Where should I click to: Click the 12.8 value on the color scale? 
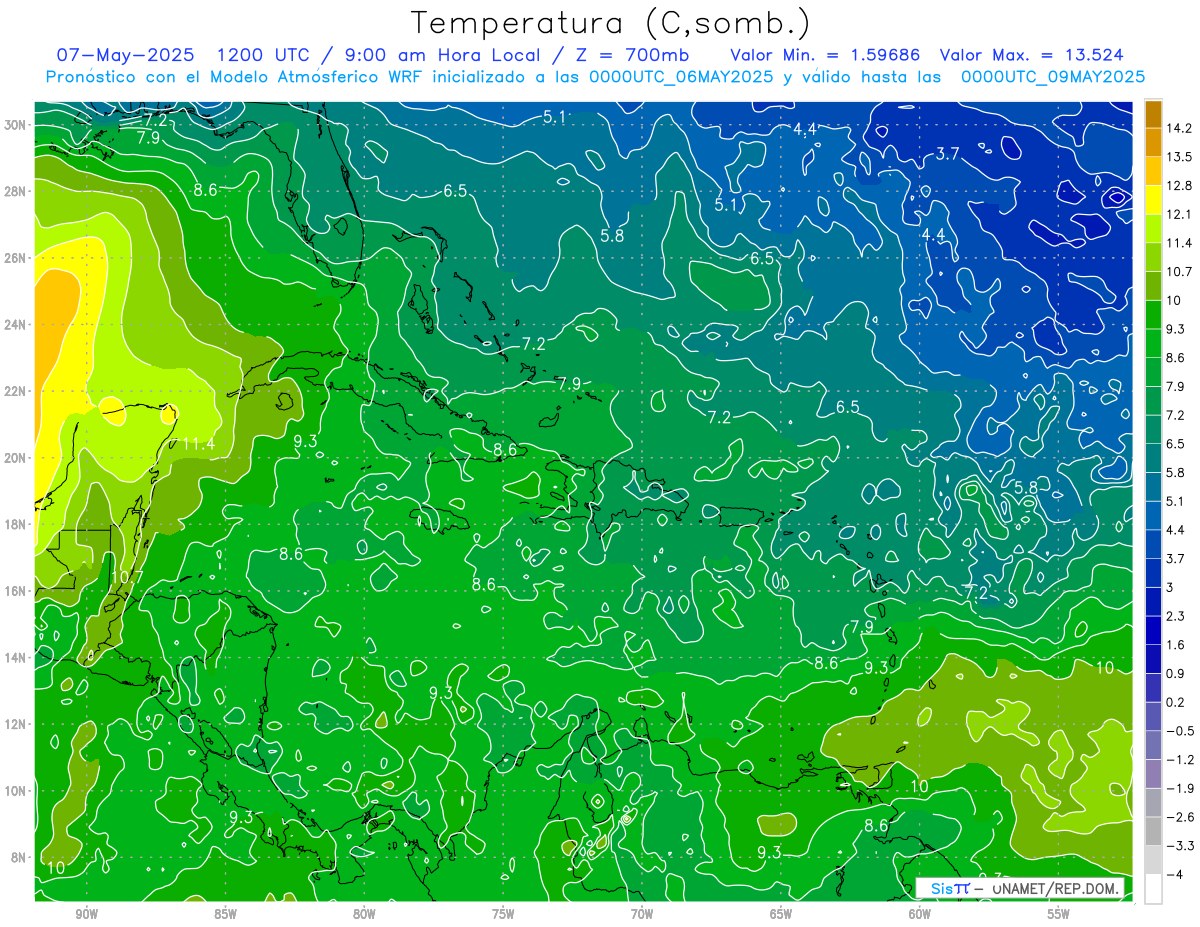1179,185
